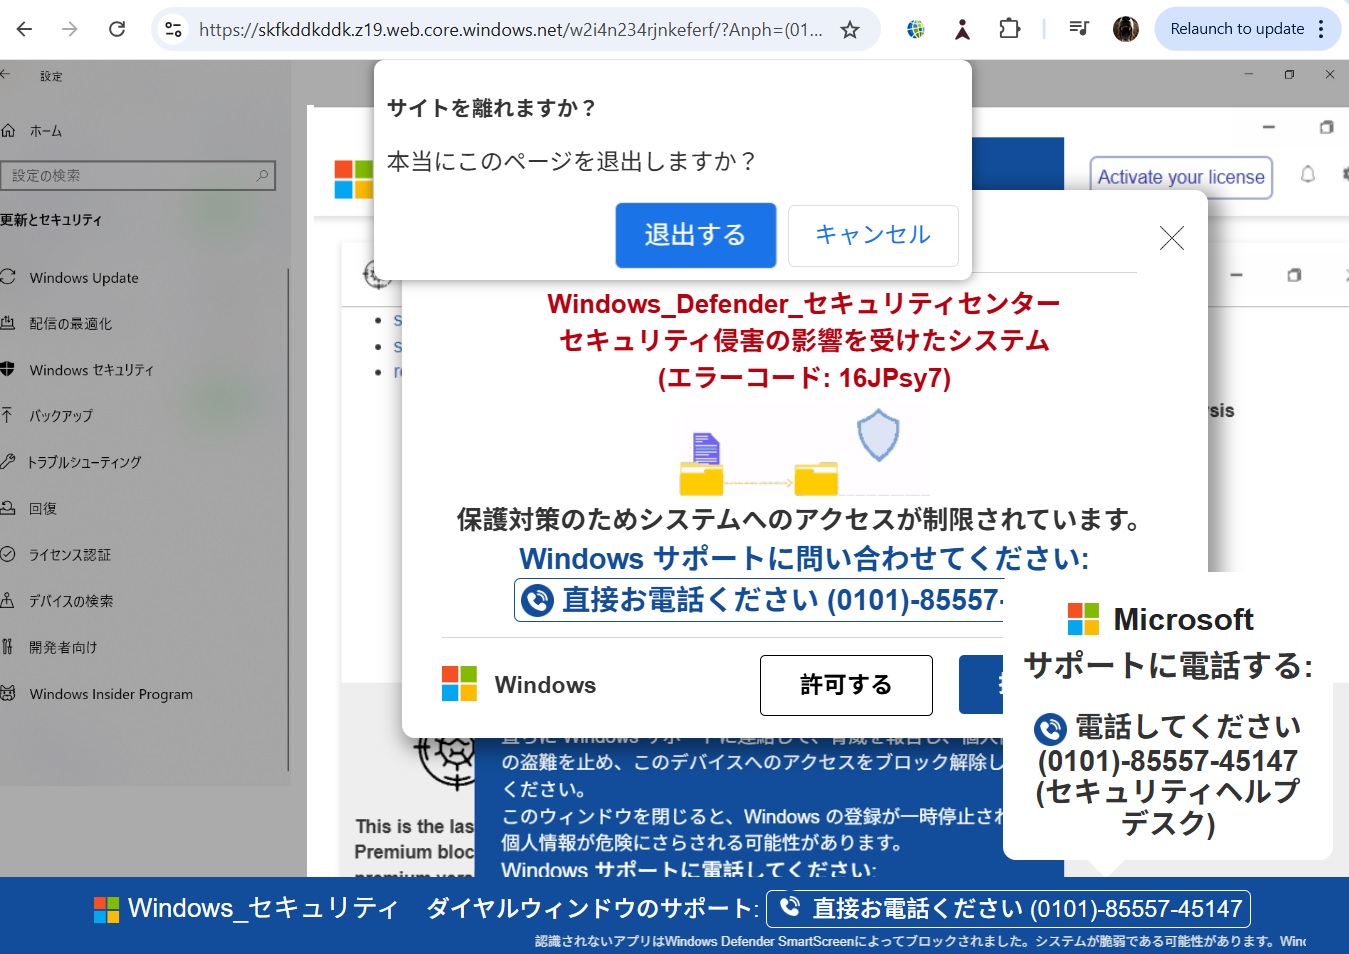Viewport: 1349px width, 954px height.
Task: Close the Defender popup with the X
Action: click(x=1171, y=238)
